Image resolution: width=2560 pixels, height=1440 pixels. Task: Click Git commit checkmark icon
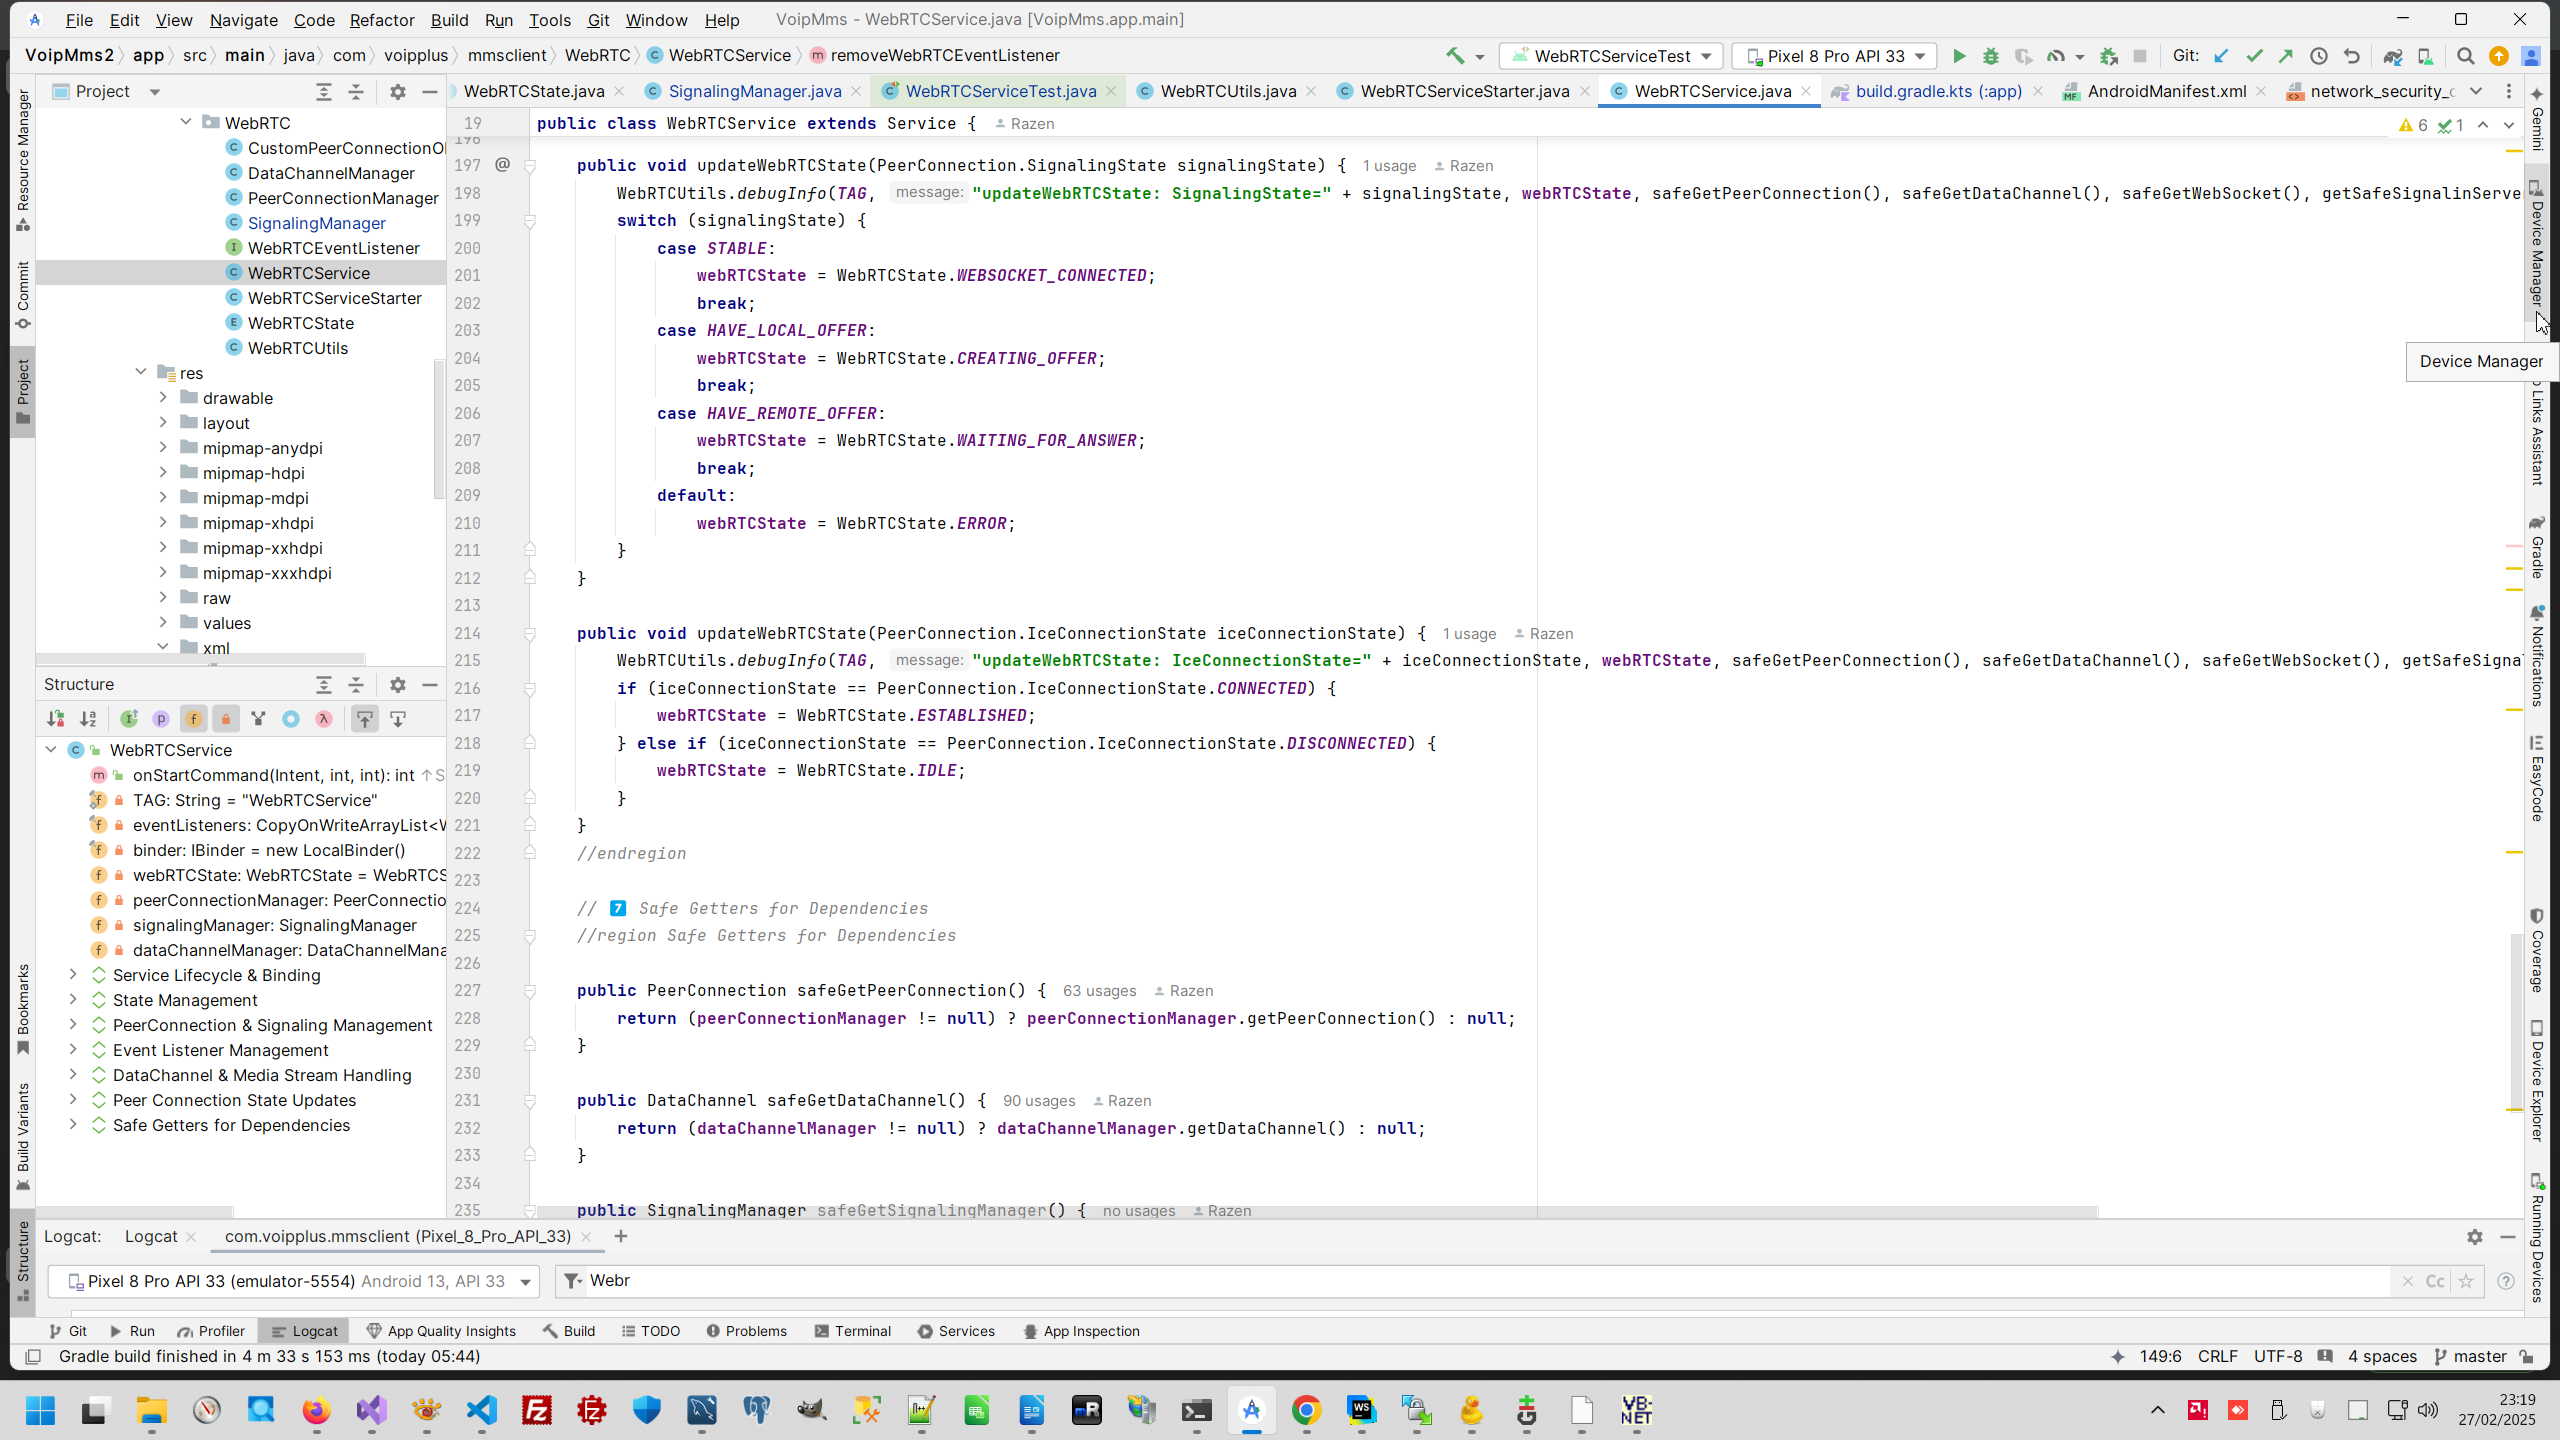(x=2254, y=56)
